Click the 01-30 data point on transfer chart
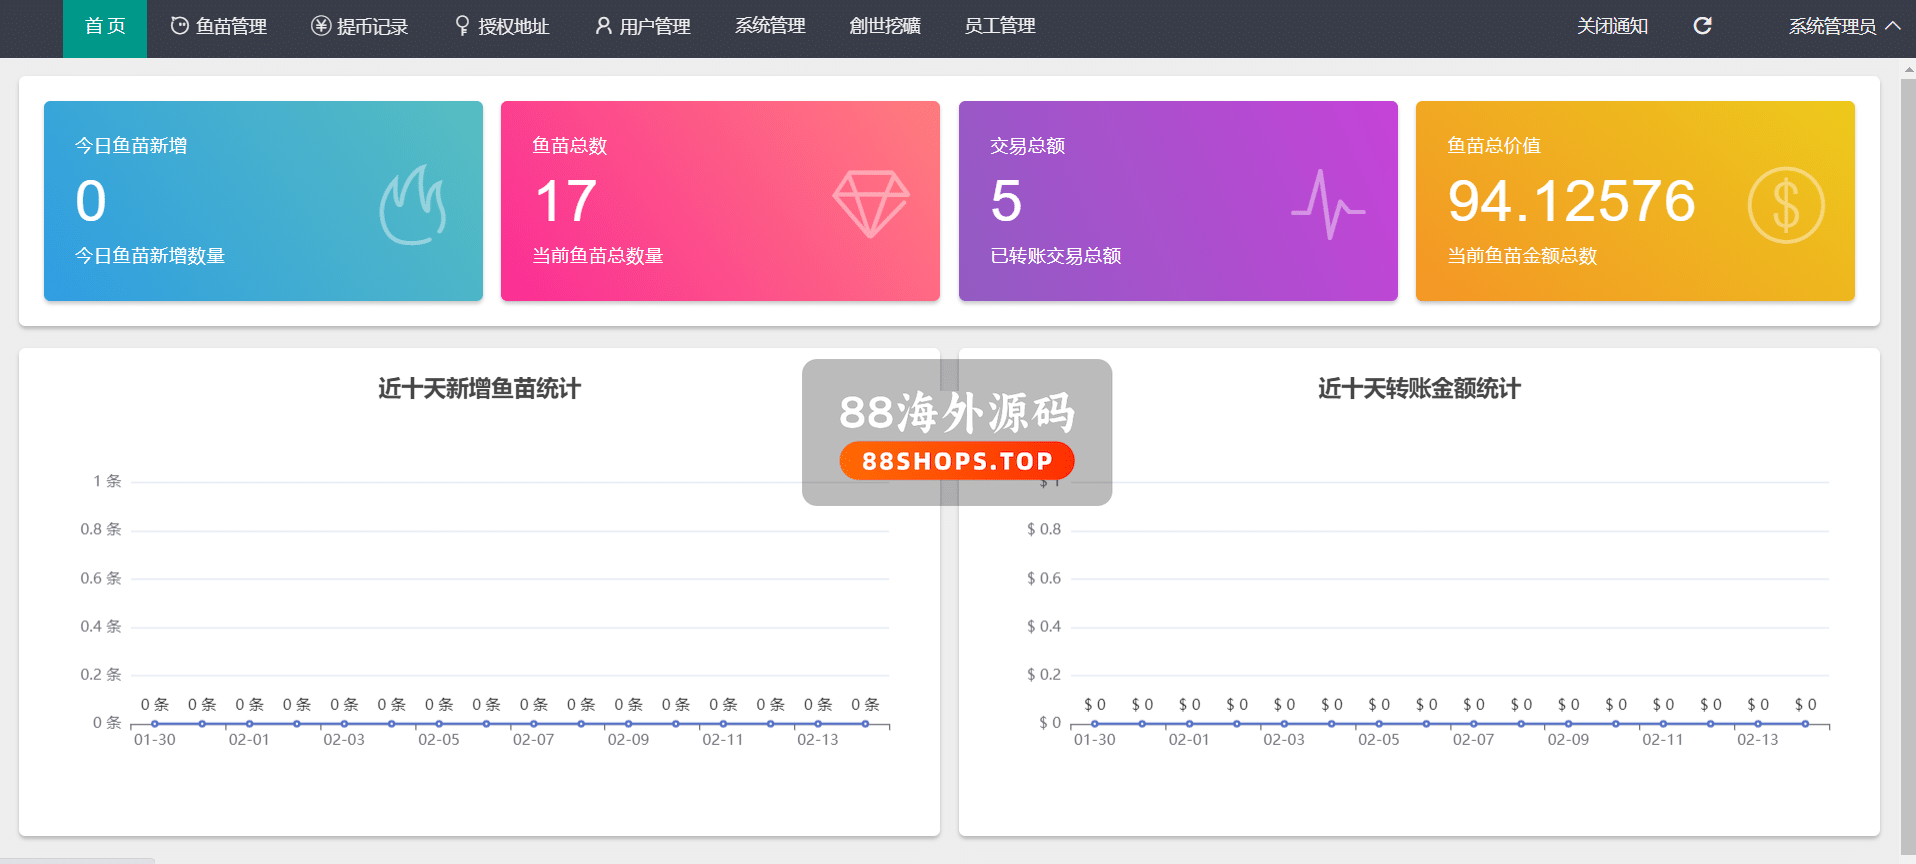 [1095, 723]
